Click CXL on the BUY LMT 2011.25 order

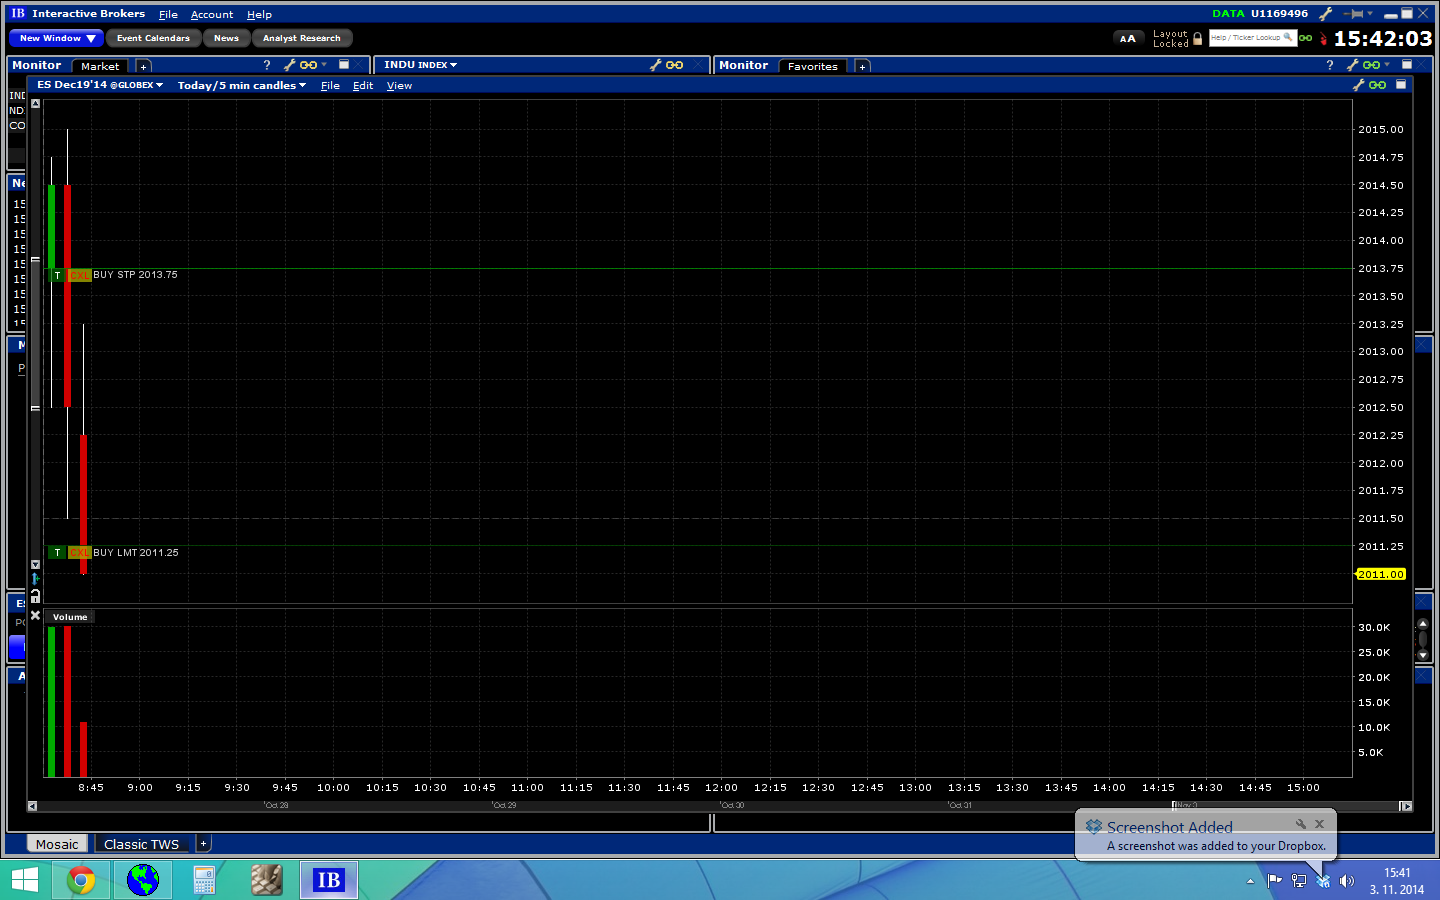coord(79,553)
